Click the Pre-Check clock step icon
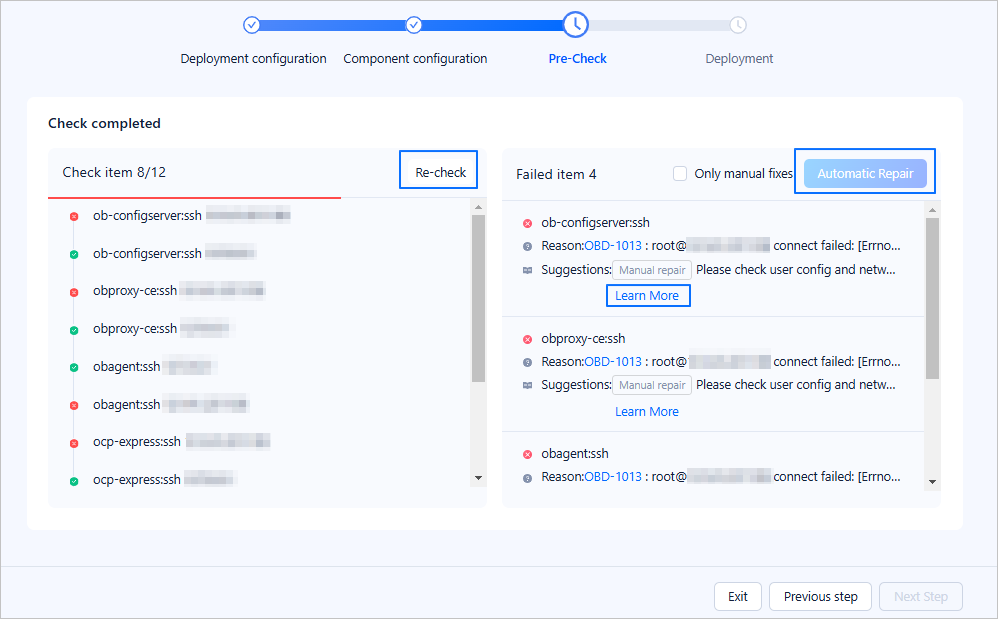Screen dimensions: 998x619 [x=575, y=24]
